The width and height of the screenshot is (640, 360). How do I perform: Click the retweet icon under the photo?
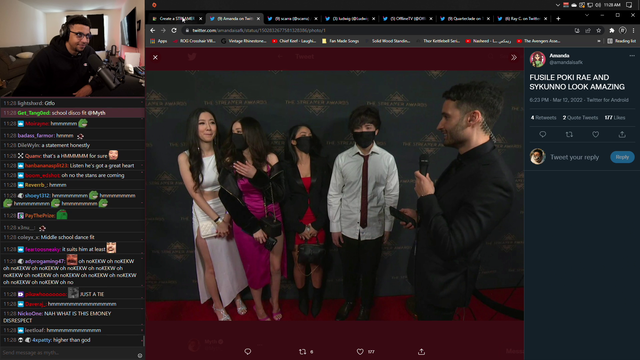coord(302,351)
